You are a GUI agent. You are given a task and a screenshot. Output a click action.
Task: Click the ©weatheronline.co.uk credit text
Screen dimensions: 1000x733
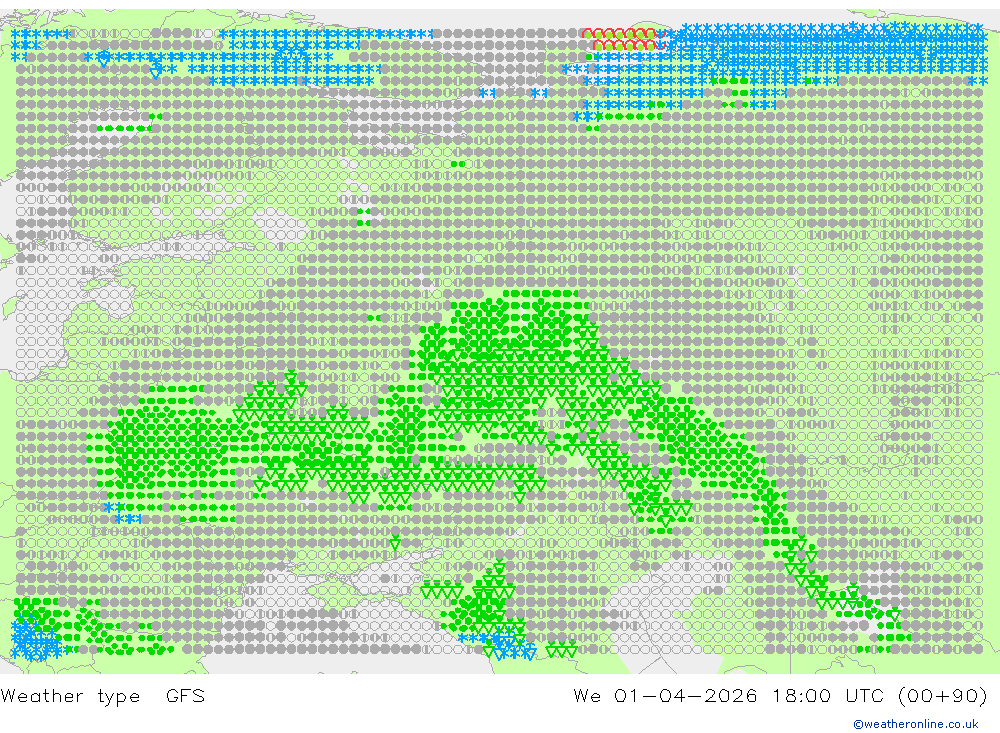pyautogui.click(x=916, y=724)
